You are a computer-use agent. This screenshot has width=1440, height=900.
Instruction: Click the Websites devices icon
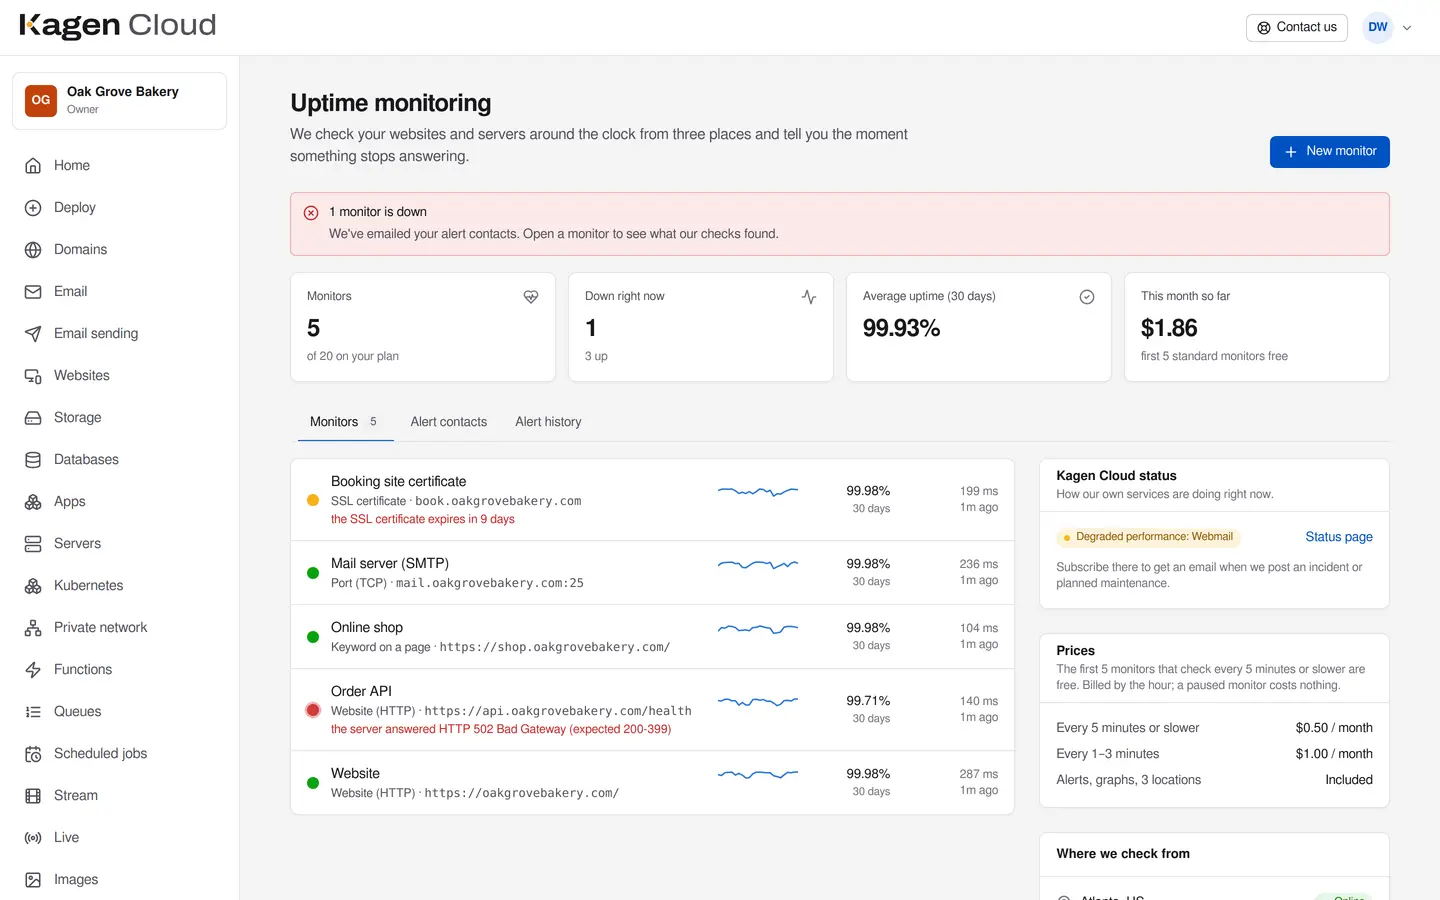[x=33, y=376]
